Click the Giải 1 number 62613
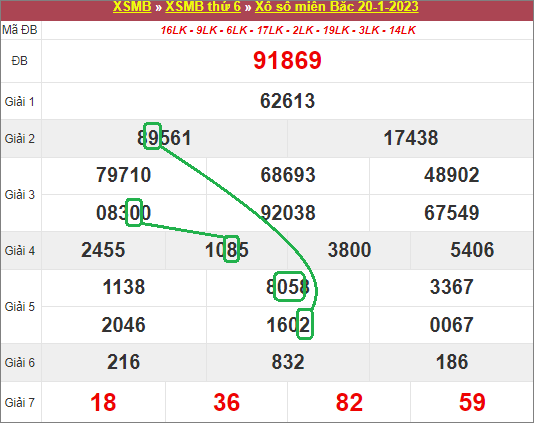This screenshot has height=423, width=534. point(287,101)
